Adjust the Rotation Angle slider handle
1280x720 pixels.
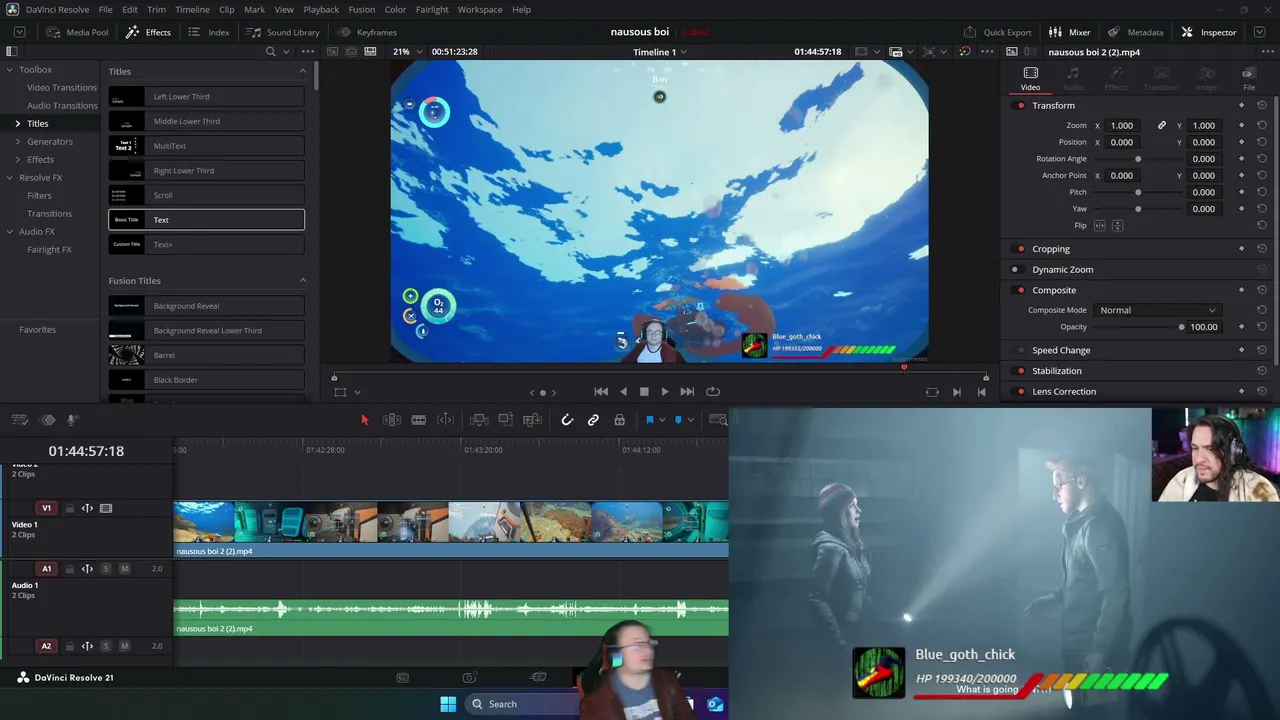pyautogui.click(x=1138, y=159)
